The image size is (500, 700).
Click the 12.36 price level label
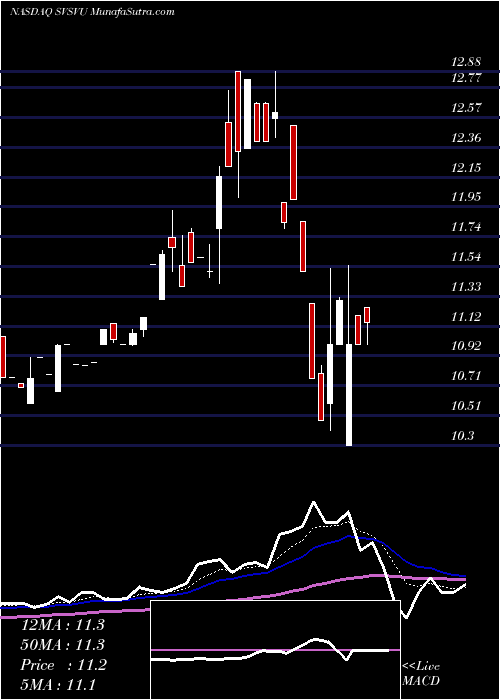point(467,138)
